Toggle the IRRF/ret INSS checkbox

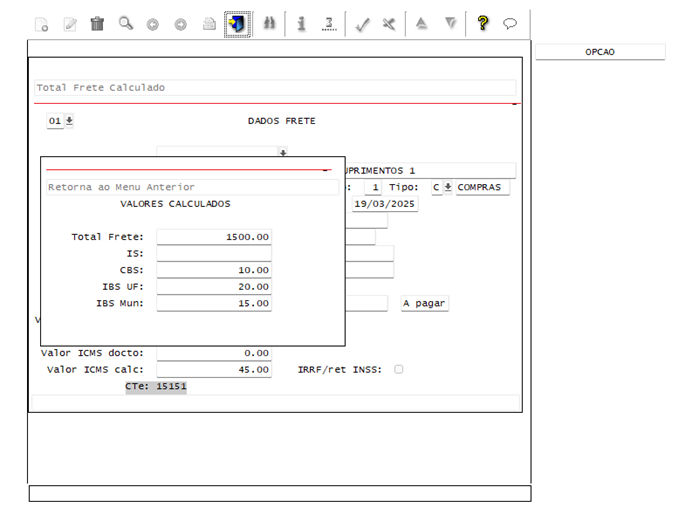tap(399, 369)
